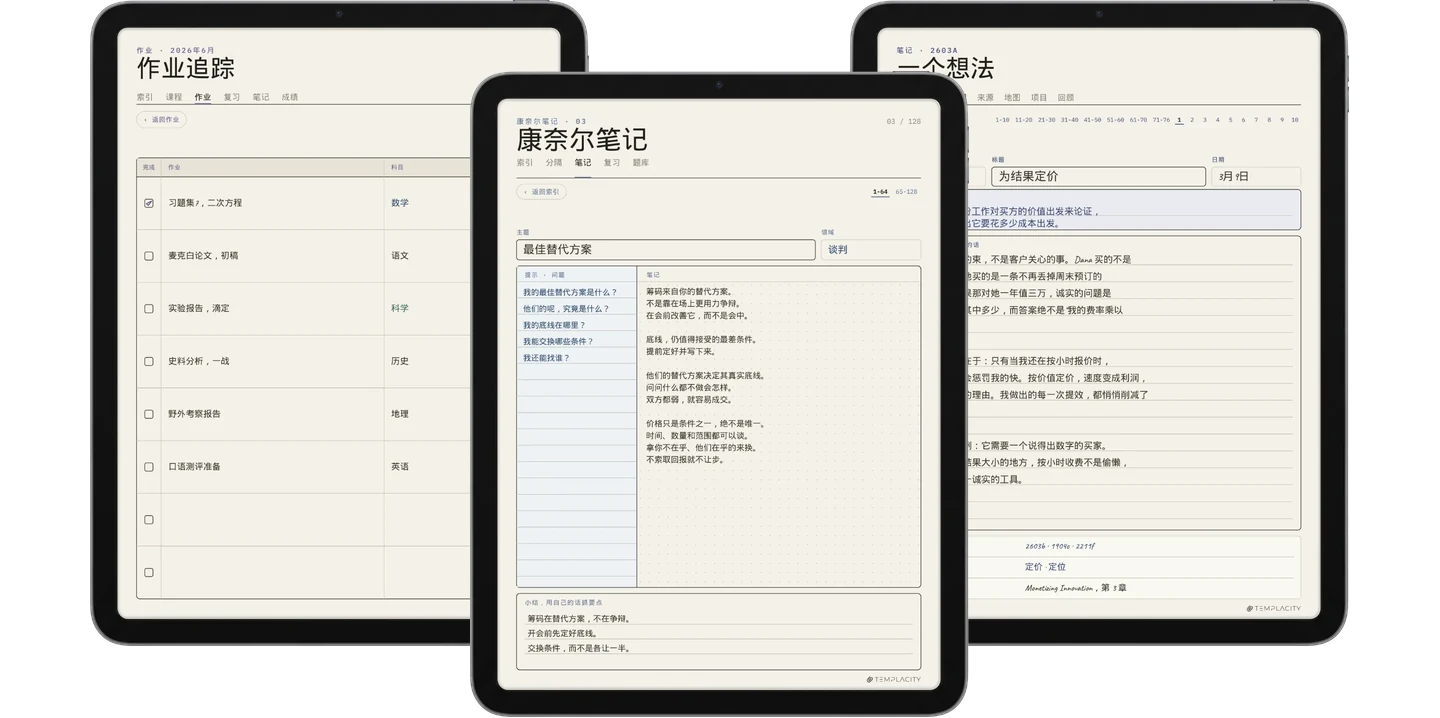Click summary line 开会前先定好底线。
This screenshot has width=1440, height=718.
point(563,634)
